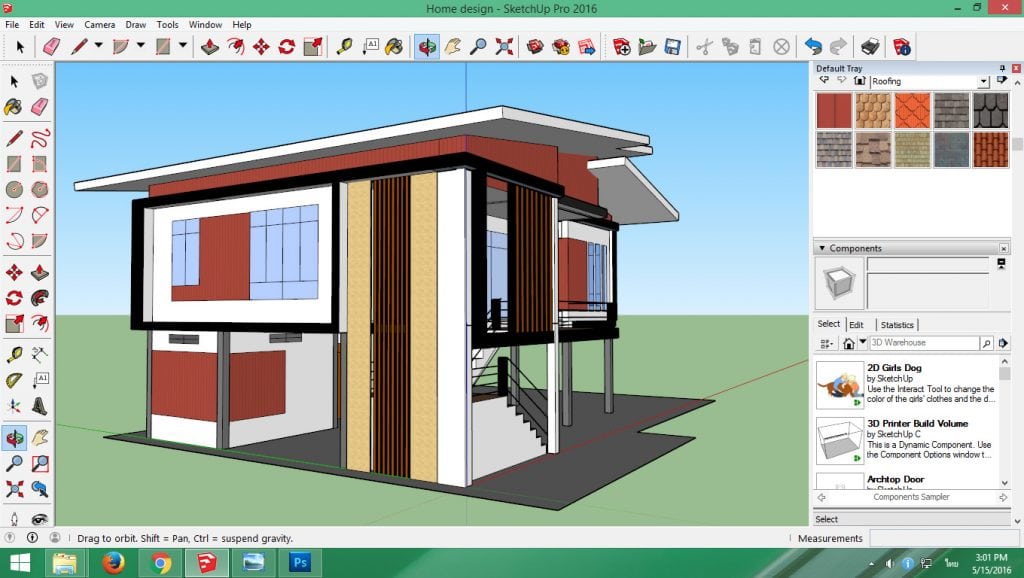
Task: Open Firefox from the taskbar
Action: [x=113, y=562]
